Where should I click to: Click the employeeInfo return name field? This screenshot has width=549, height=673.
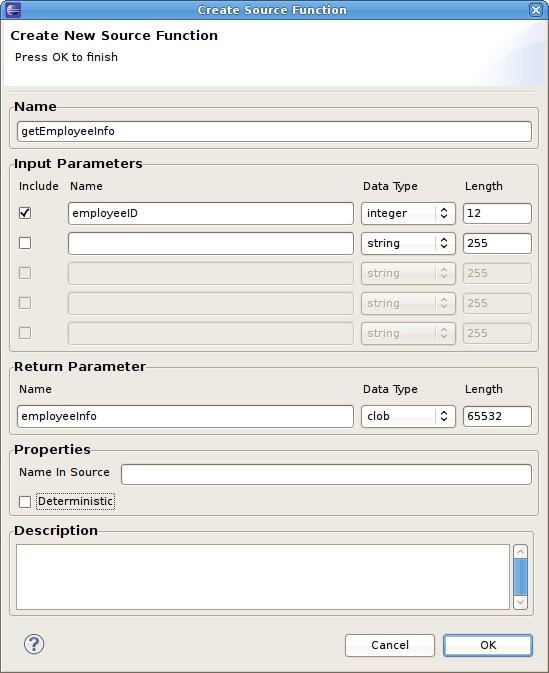(x=185, y=416)
